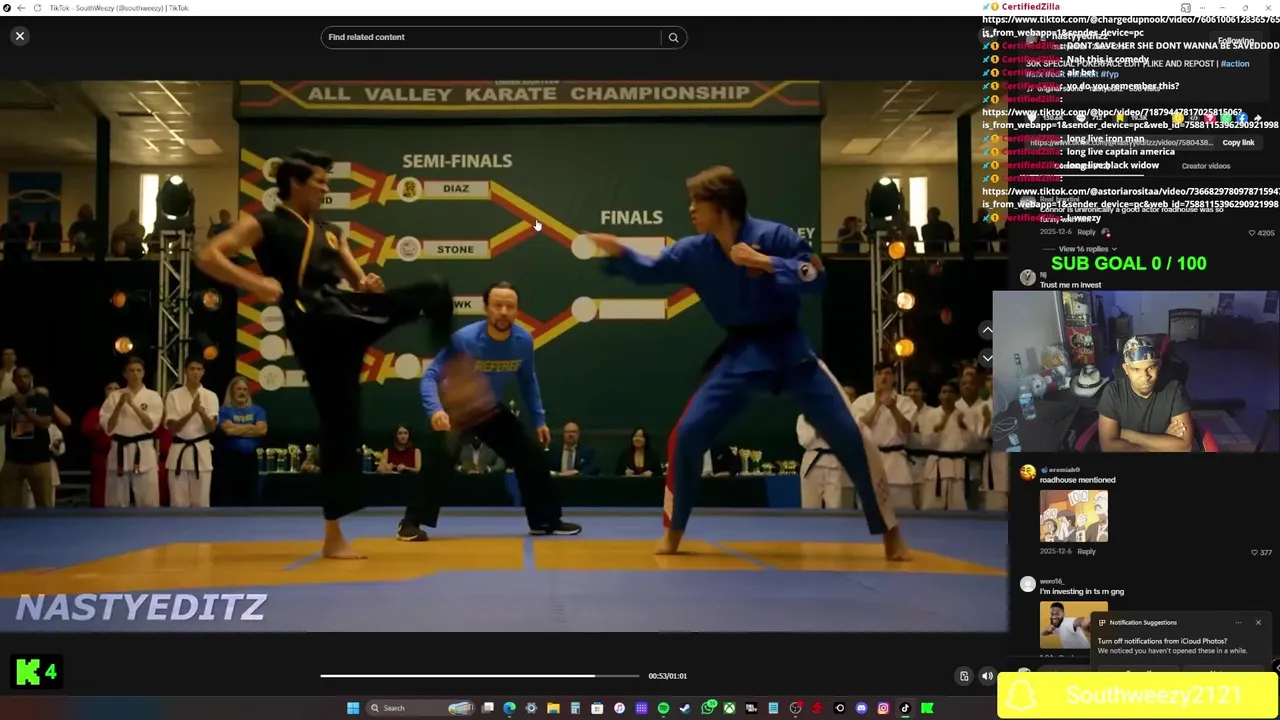Go to previous video with up chevron
1280x720 pixels.
pyautogui.click(x=987, y=330)
